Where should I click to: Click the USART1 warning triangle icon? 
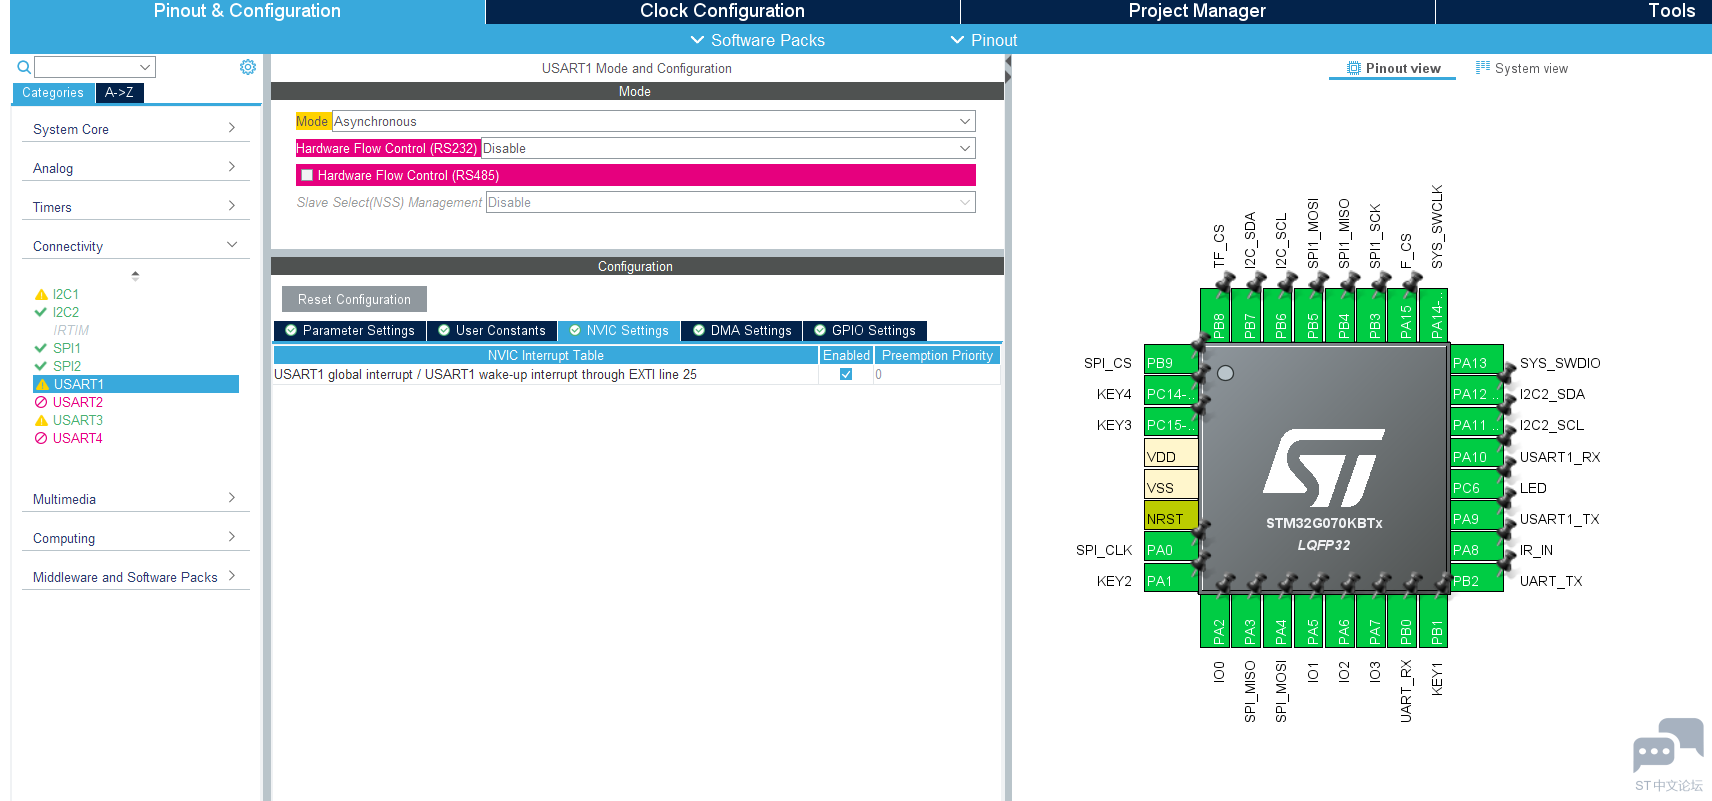pos(42,384)
